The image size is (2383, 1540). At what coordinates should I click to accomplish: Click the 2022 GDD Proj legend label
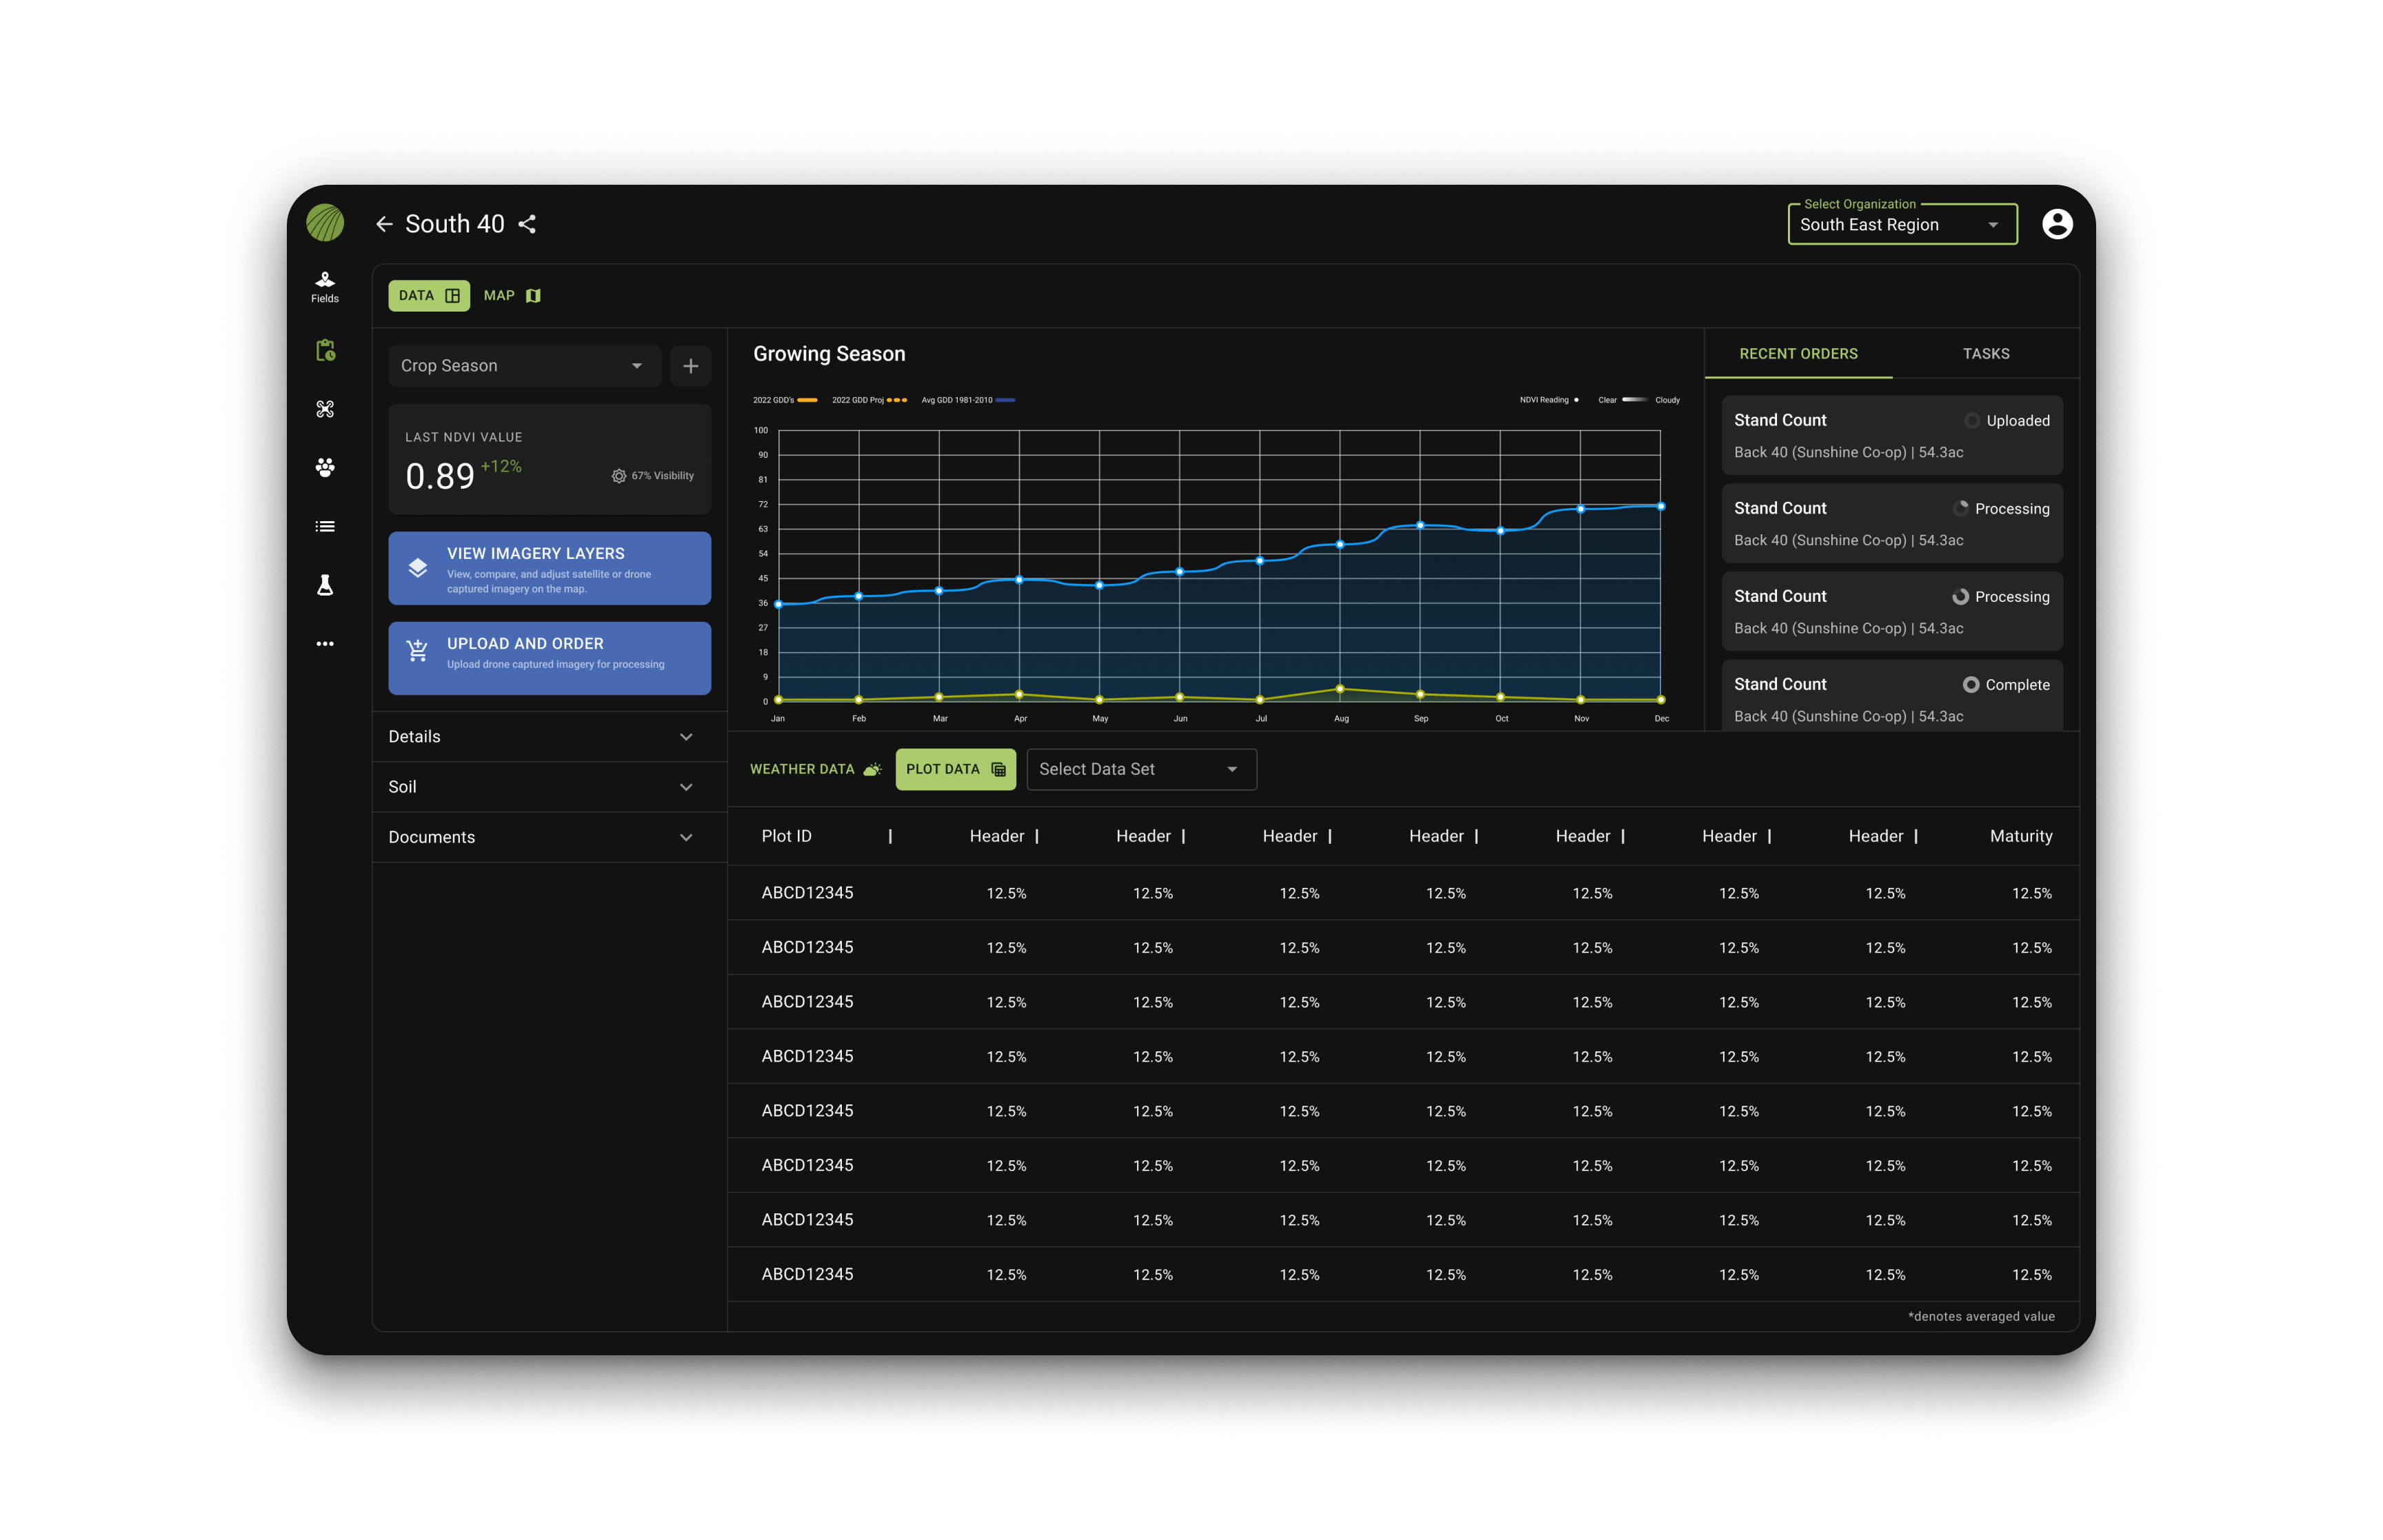click(x=857, y=400)
